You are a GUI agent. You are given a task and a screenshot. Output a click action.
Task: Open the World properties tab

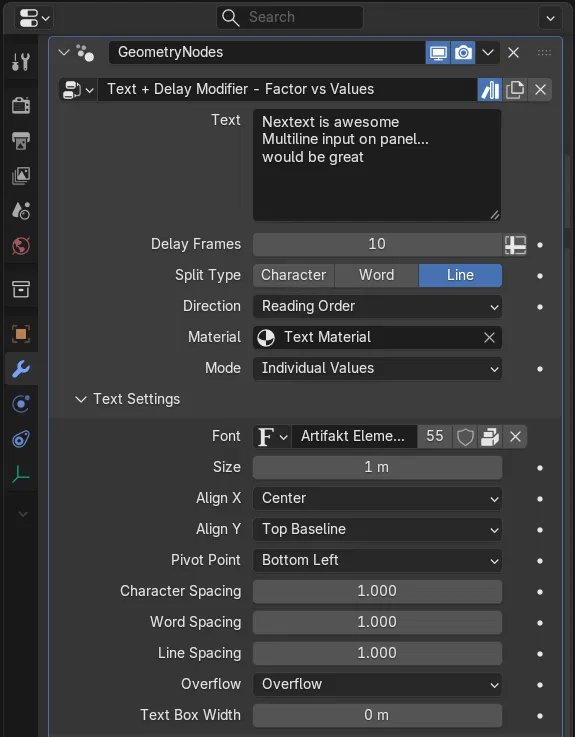(21, 245)
